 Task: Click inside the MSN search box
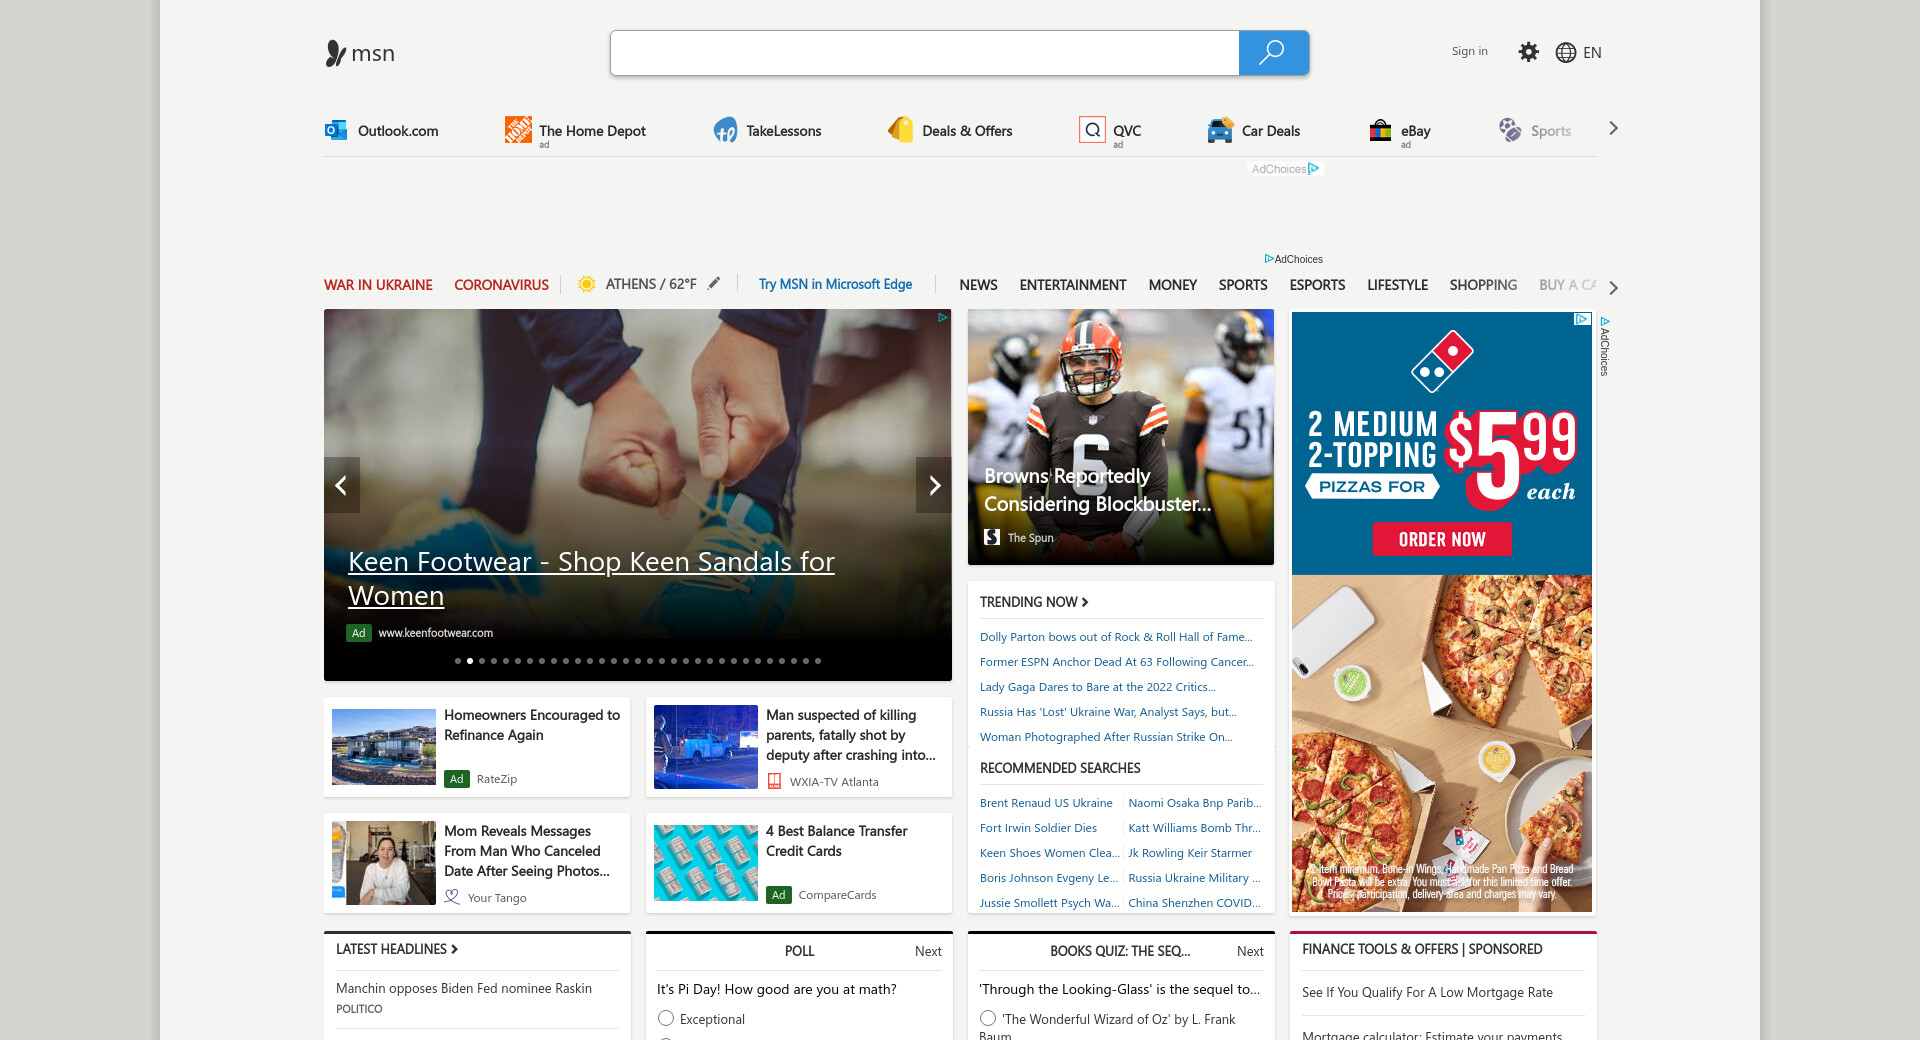click(x=924, y=53)
